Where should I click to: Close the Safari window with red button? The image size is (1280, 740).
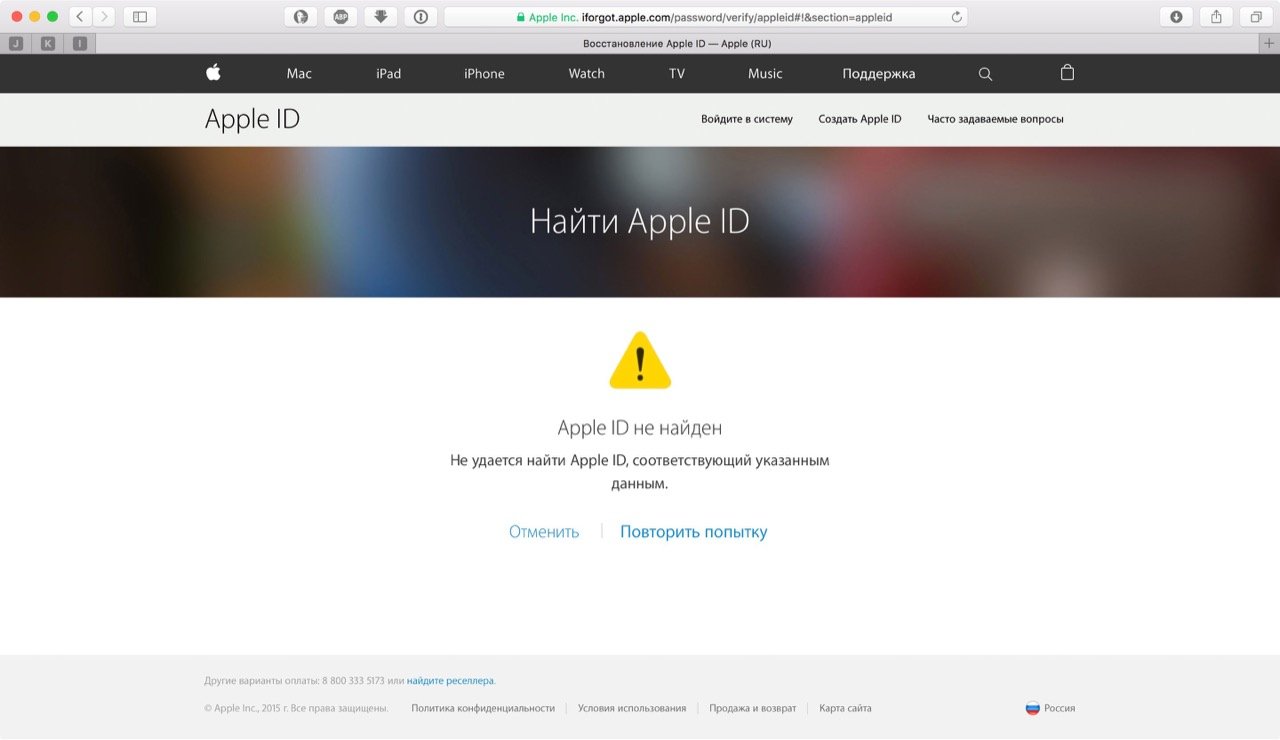tap(17, 17)
